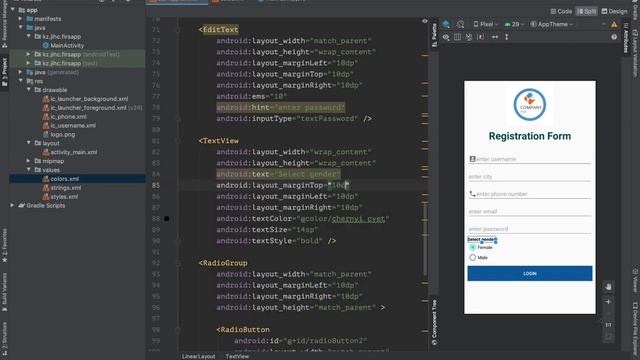Click the enter email field in preview
The image size is (640, 360).
click(x=530, y=211)
